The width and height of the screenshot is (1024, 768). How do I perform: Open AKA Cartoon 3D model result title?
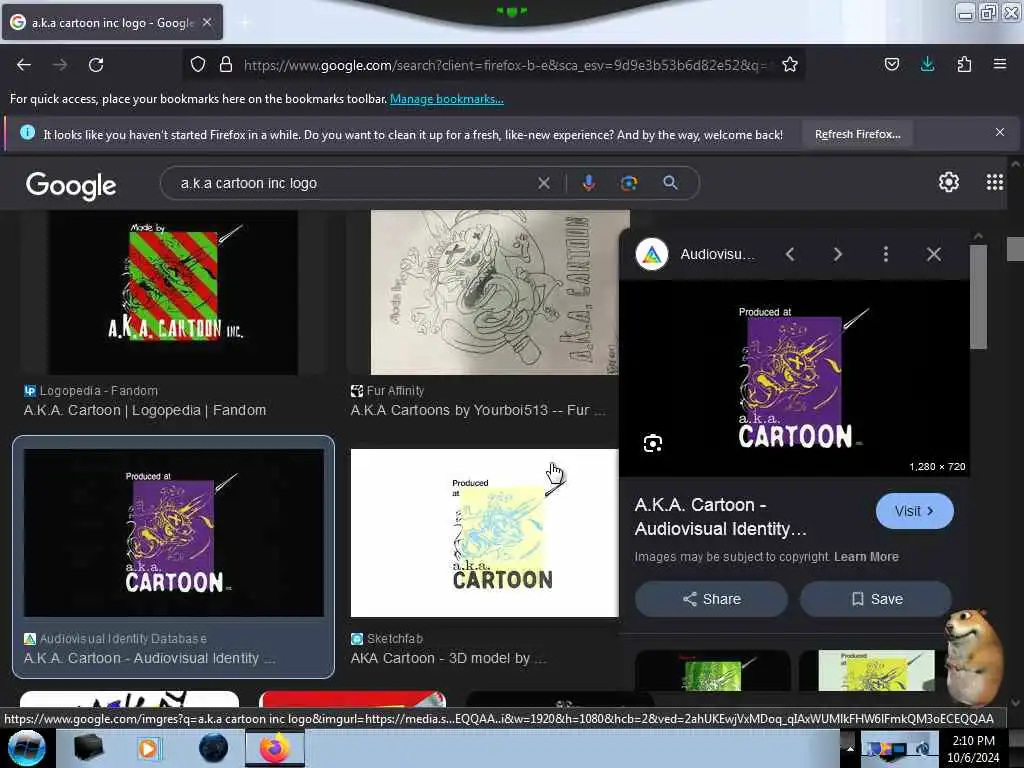coord(449,658)
